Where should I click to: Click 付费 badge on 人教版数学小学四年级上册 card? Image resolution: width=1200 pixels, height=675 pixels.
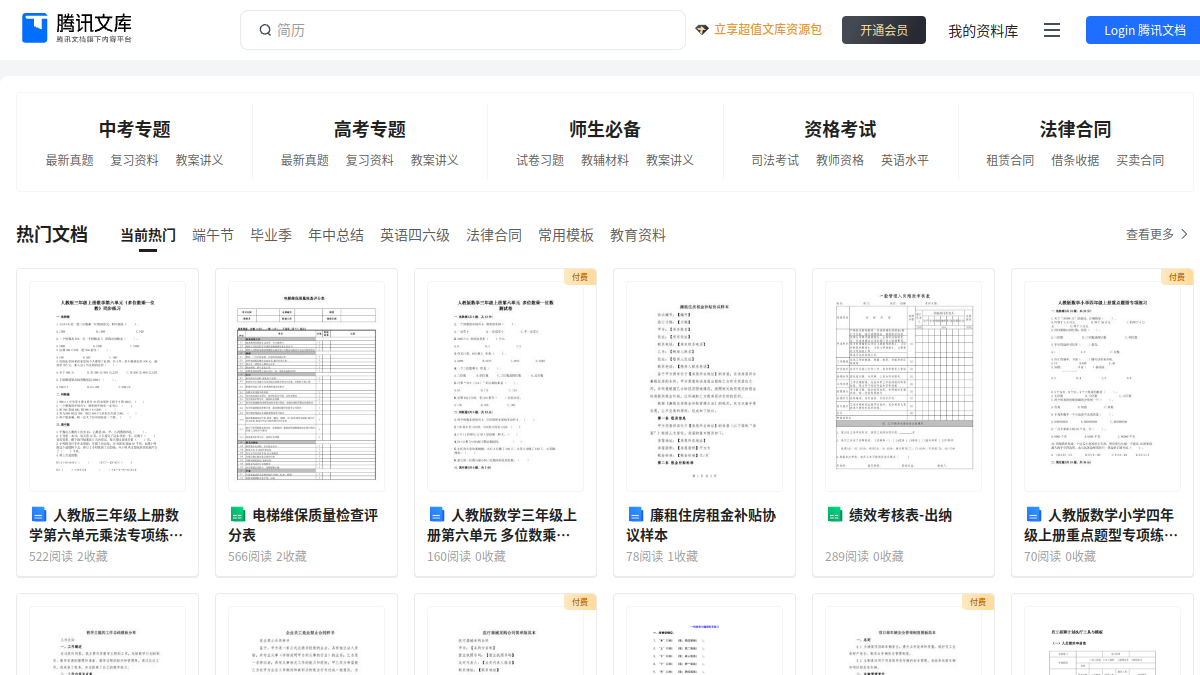[x=1177, y=277]
